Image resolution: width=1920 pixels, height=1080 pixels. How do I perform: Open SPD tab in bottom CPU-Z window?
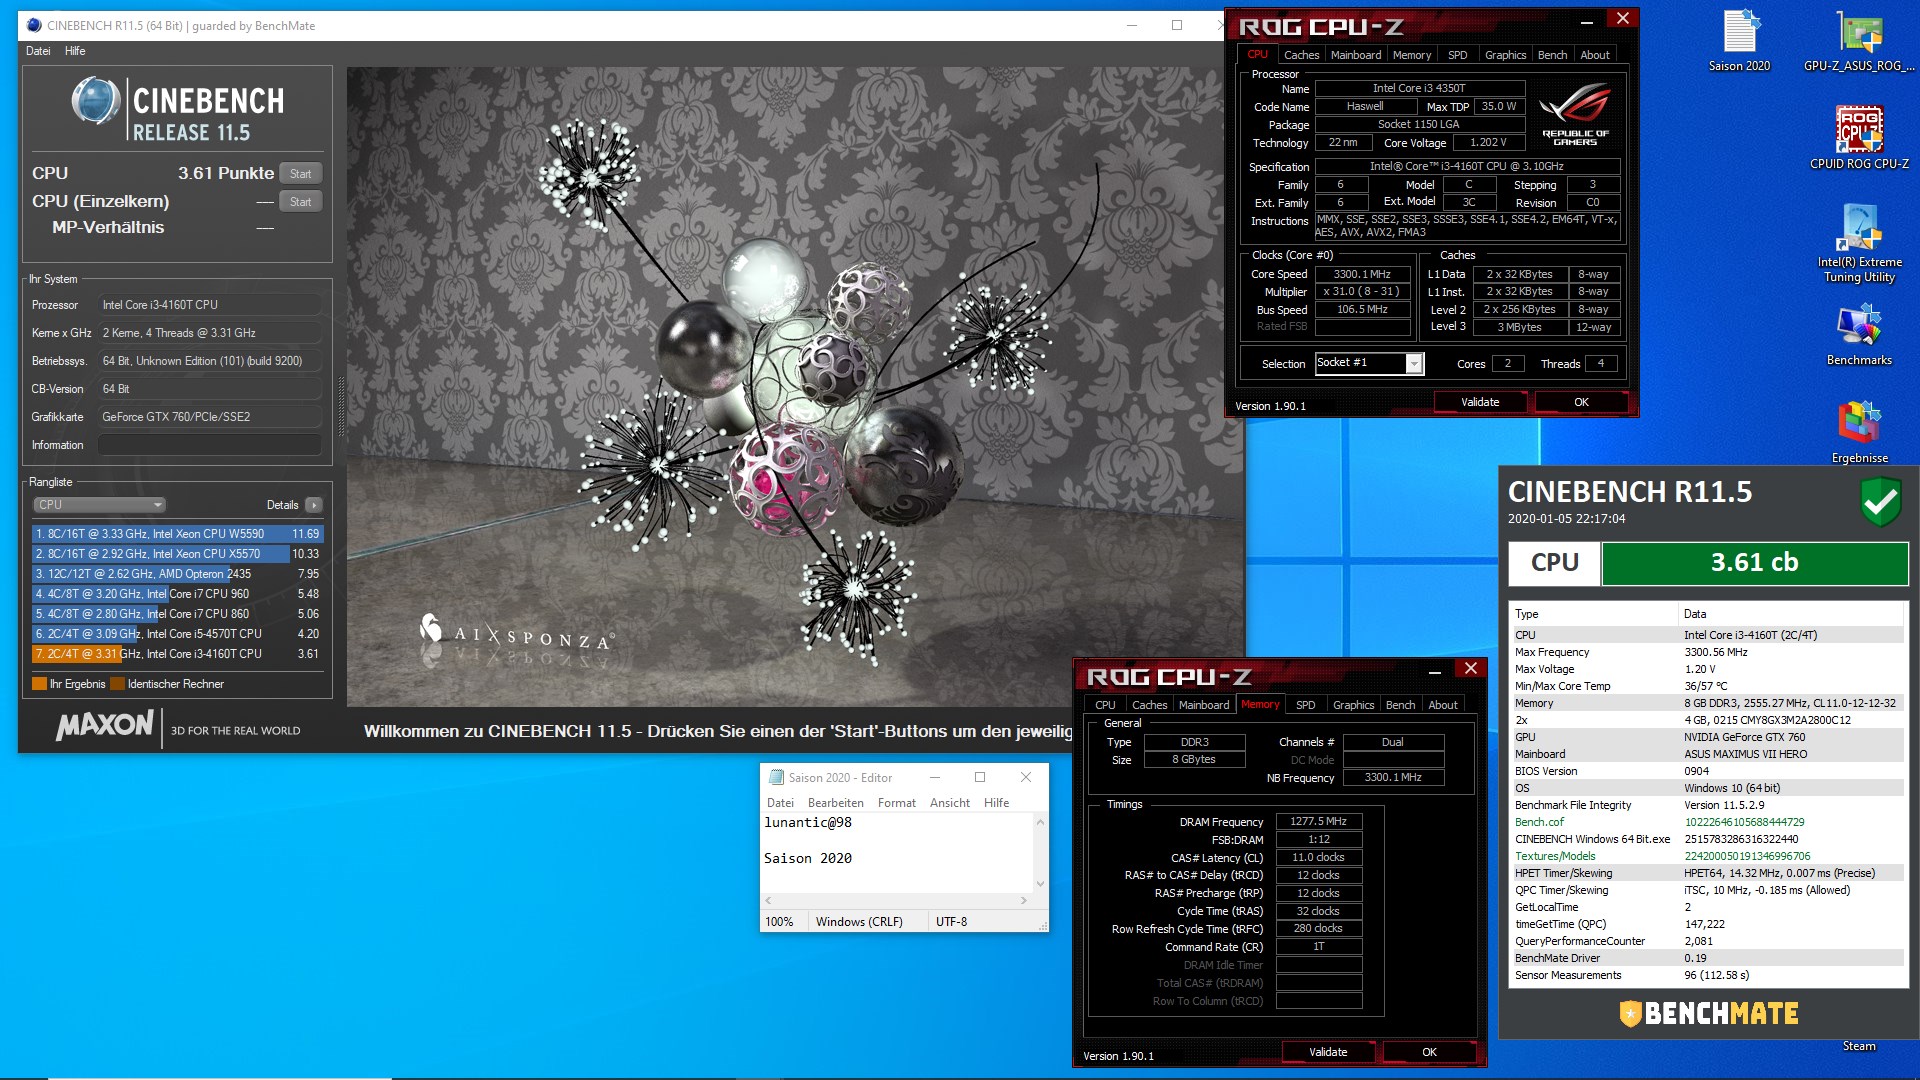(1305, 705)
